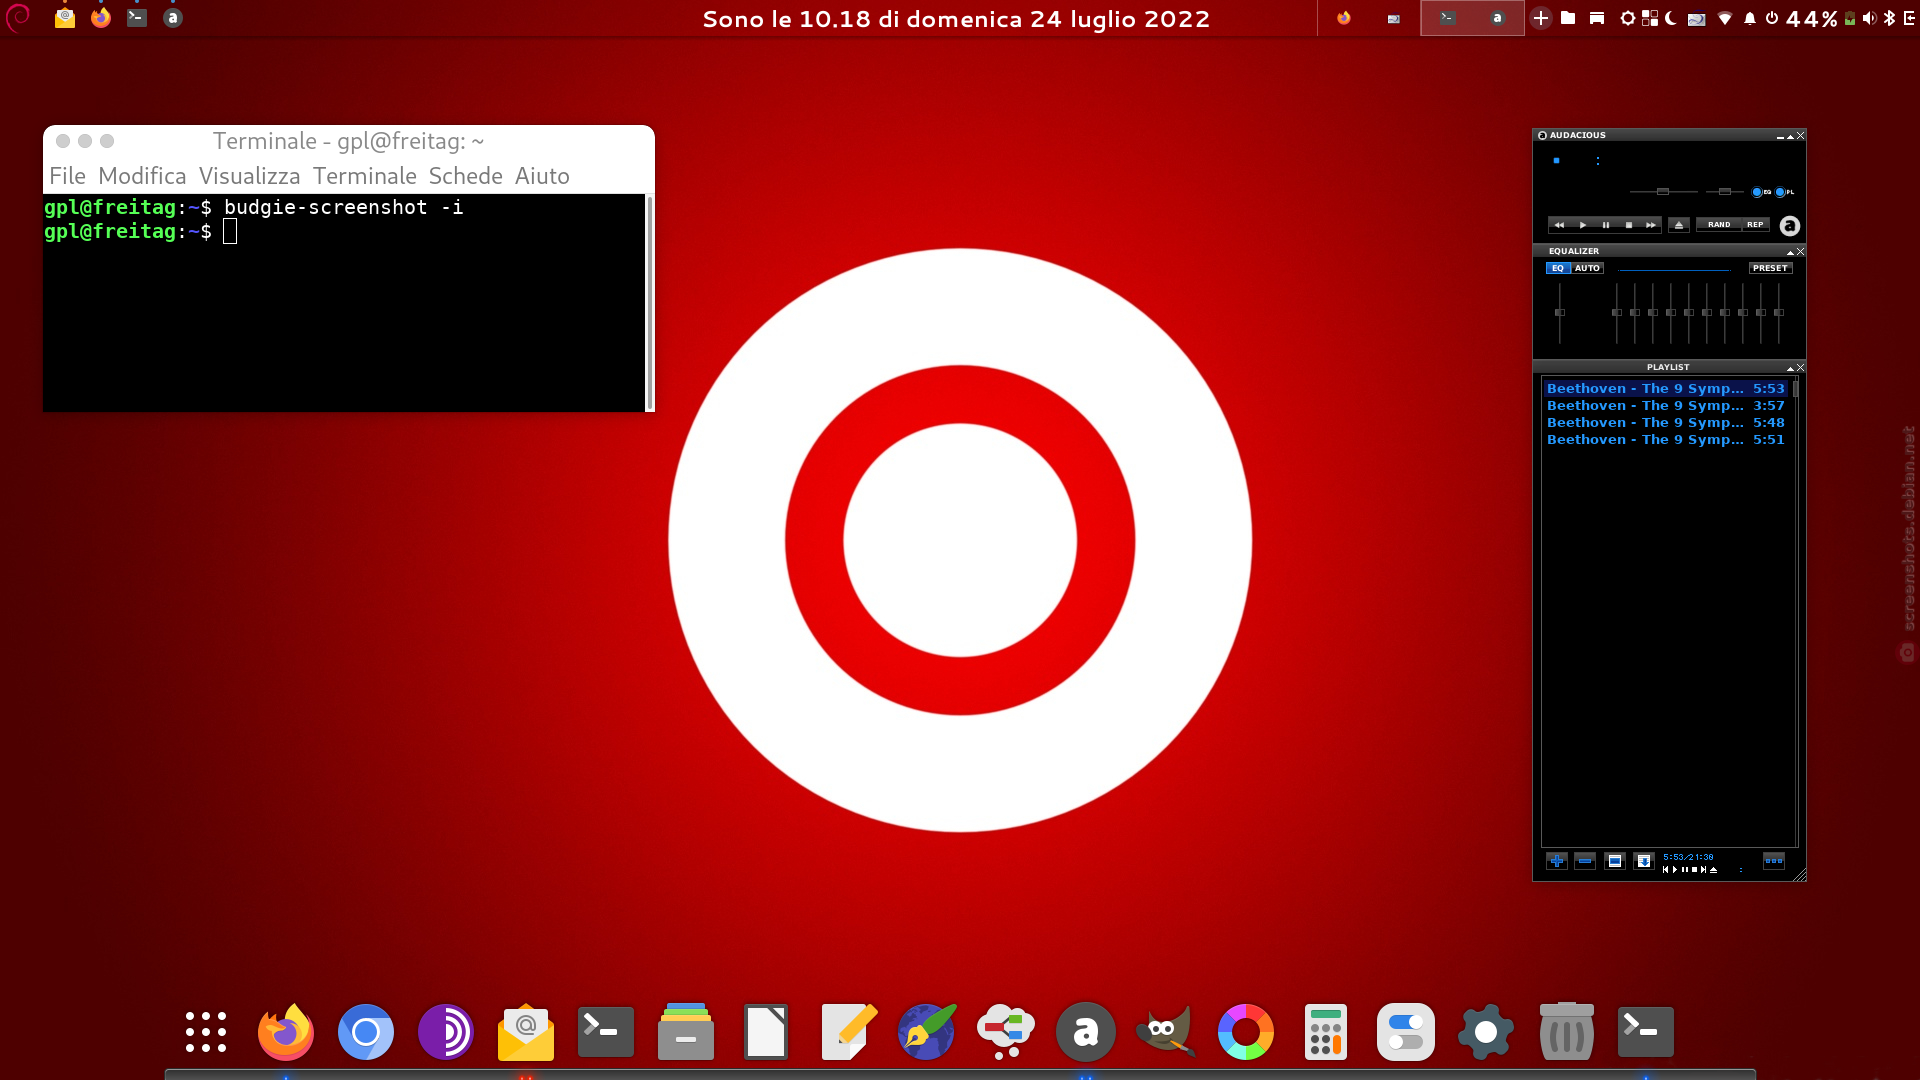Screen dimensions: 1920x1080
Task: Open power session menu icon
Action: (1772, 18)
